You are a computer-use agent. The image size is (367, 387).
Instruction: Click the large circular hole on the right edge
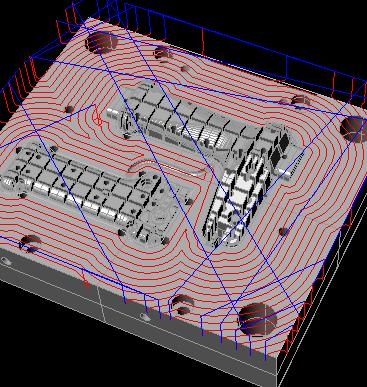point(354,129)
